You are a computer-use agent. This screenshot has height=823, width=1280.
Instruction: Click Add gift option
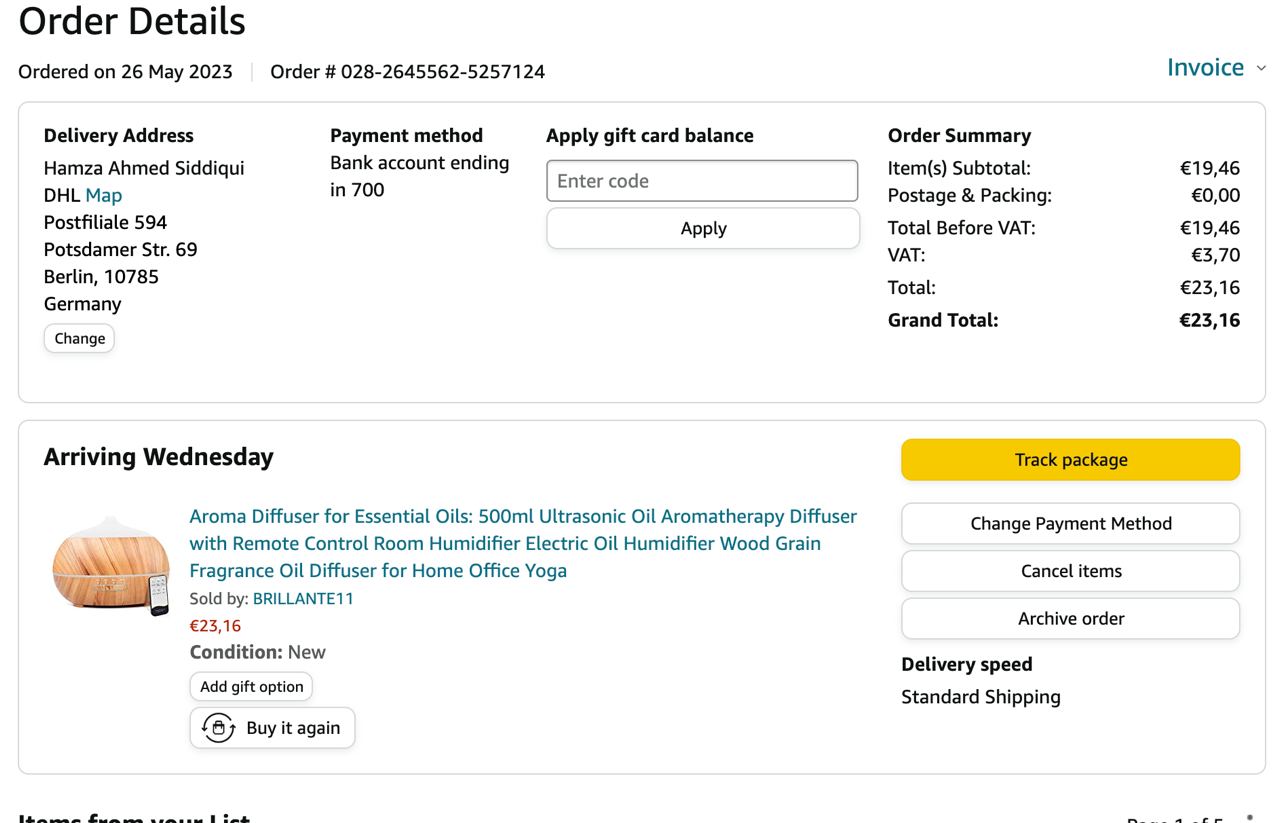coord(251,686)
